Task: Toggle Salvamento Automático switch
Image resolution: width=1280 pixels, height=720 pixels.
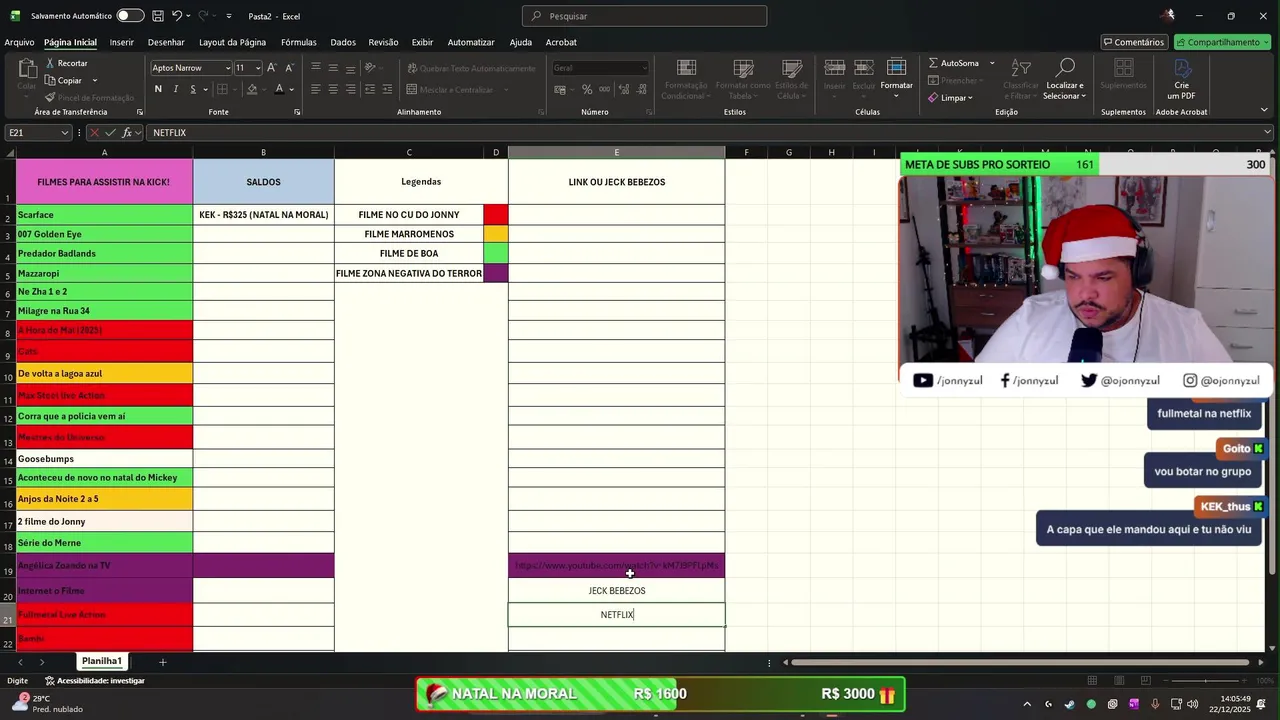Action: (130, 16)
